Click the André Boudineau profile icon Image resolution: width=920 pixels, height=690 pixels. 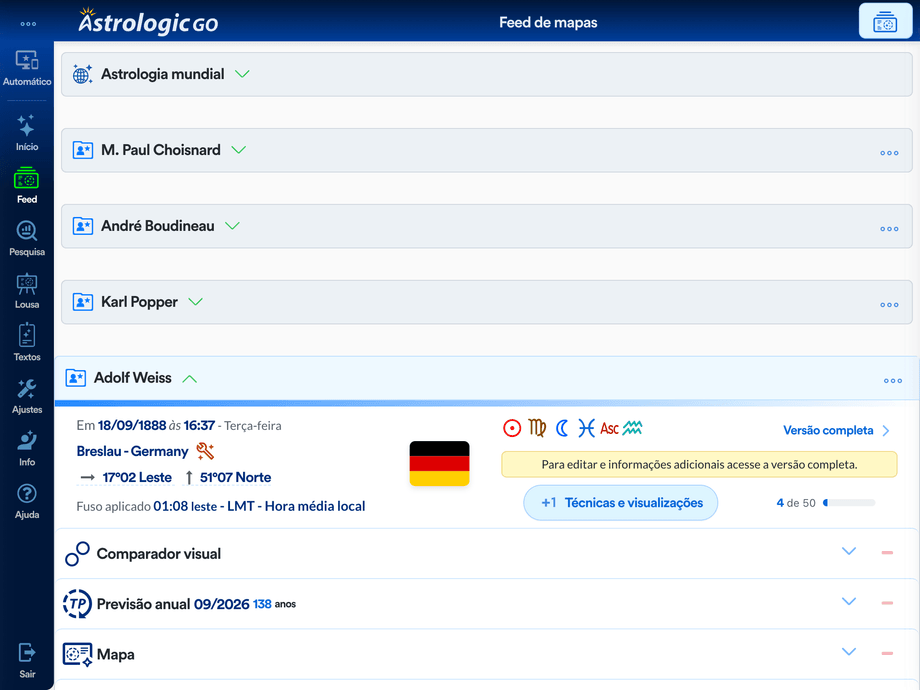coord(83,226)
